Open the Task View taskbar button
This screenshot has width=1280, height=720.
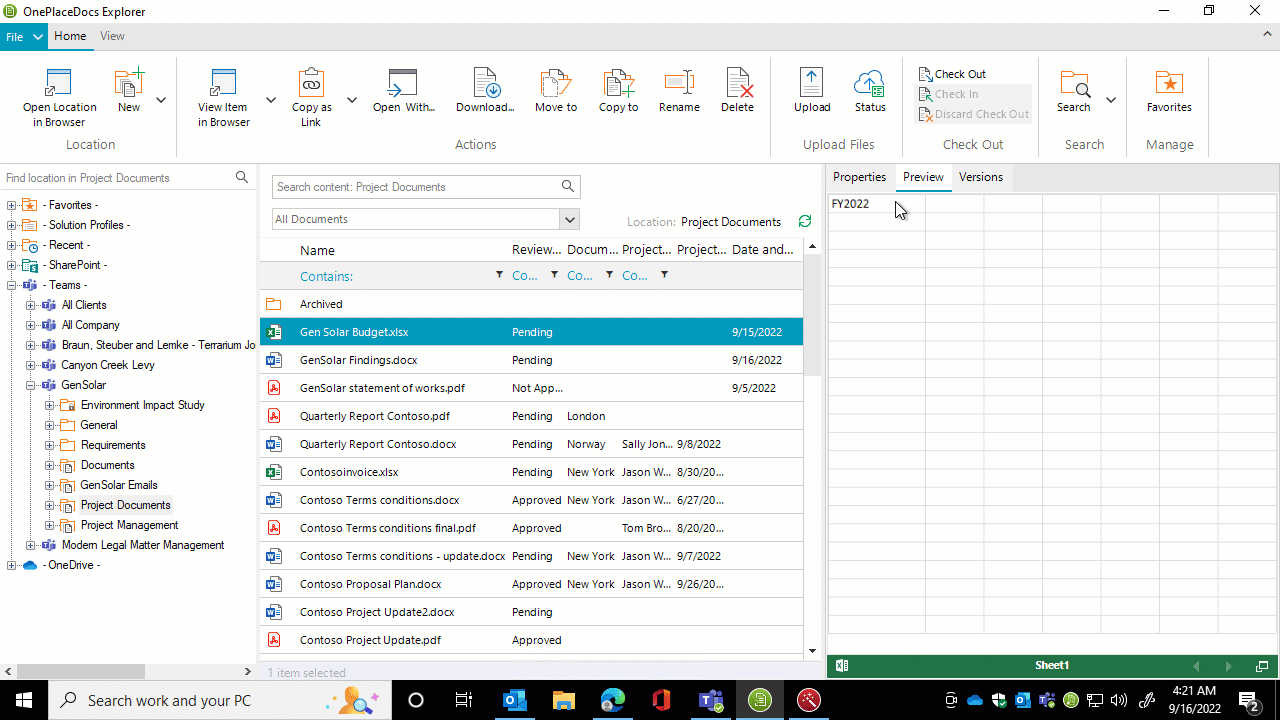(463, 700)
